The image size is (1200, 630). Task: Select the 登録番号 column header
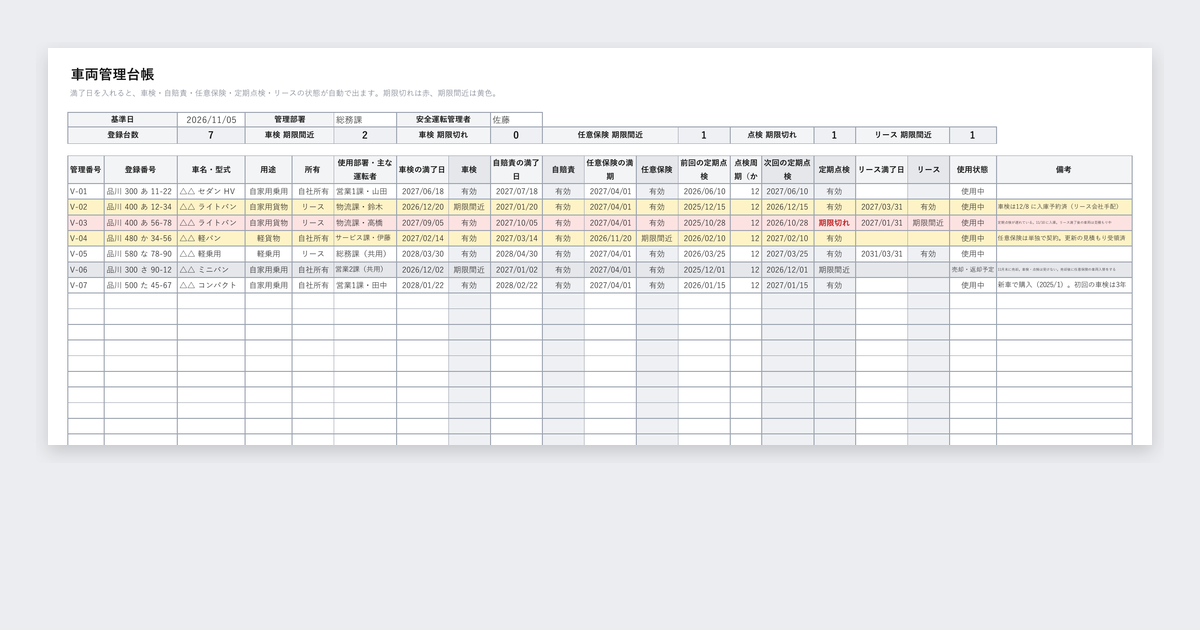click(141, 170)
